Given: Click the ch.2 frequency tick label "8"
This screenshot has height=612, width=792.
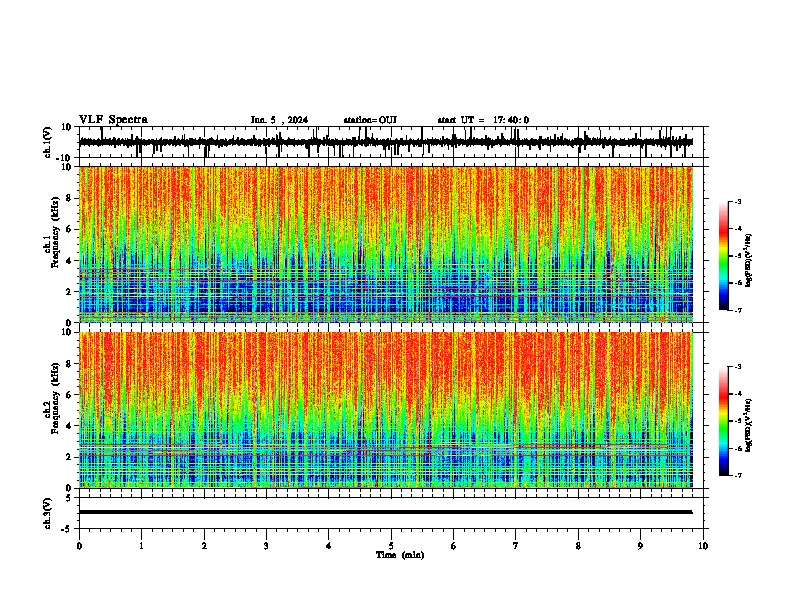Looking at the screenshot, I should click(69, 364).
